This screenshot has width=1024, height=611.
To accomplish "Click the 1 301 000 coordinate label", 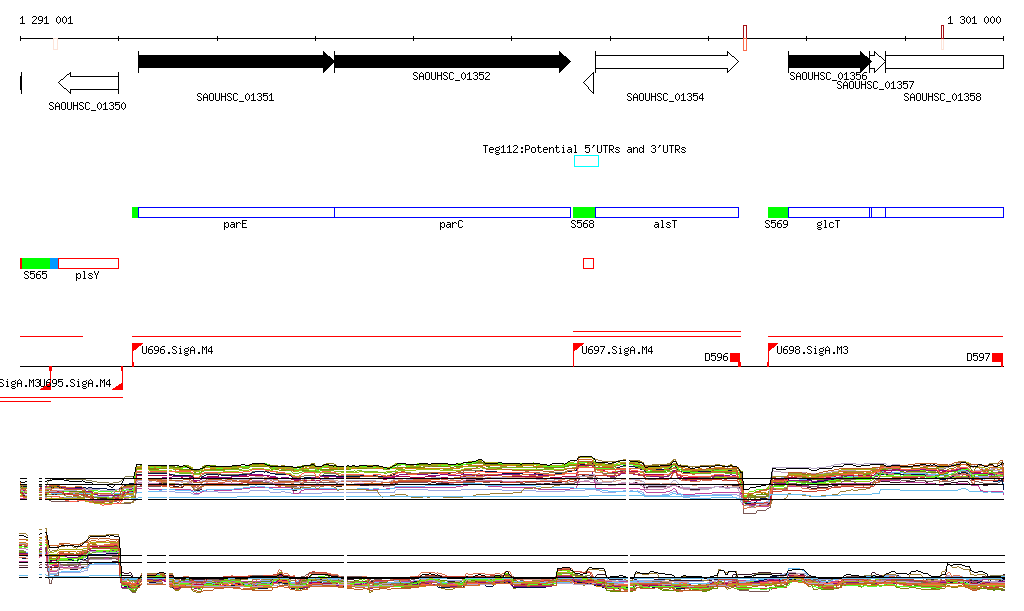I will tap(974, 20).
